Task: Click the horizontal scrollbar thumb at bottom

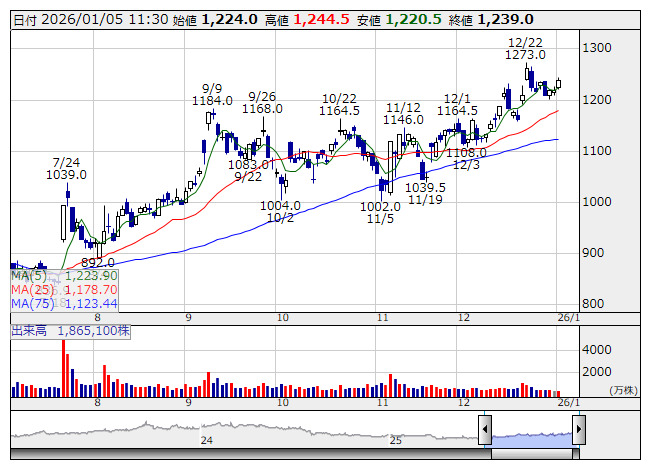Action: [x=532, y=454]
